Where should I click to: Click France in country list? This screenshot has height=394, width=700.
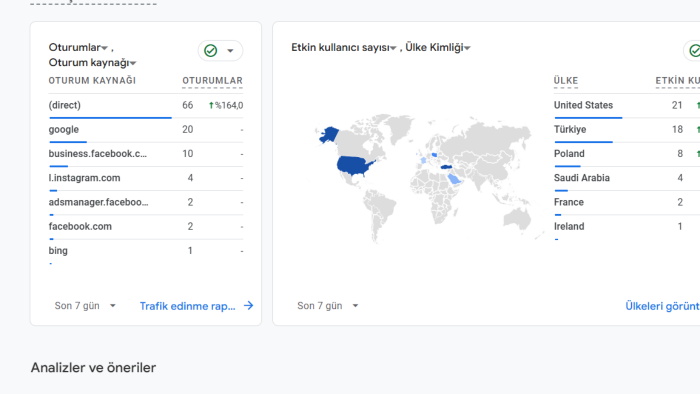pos(568,202)
